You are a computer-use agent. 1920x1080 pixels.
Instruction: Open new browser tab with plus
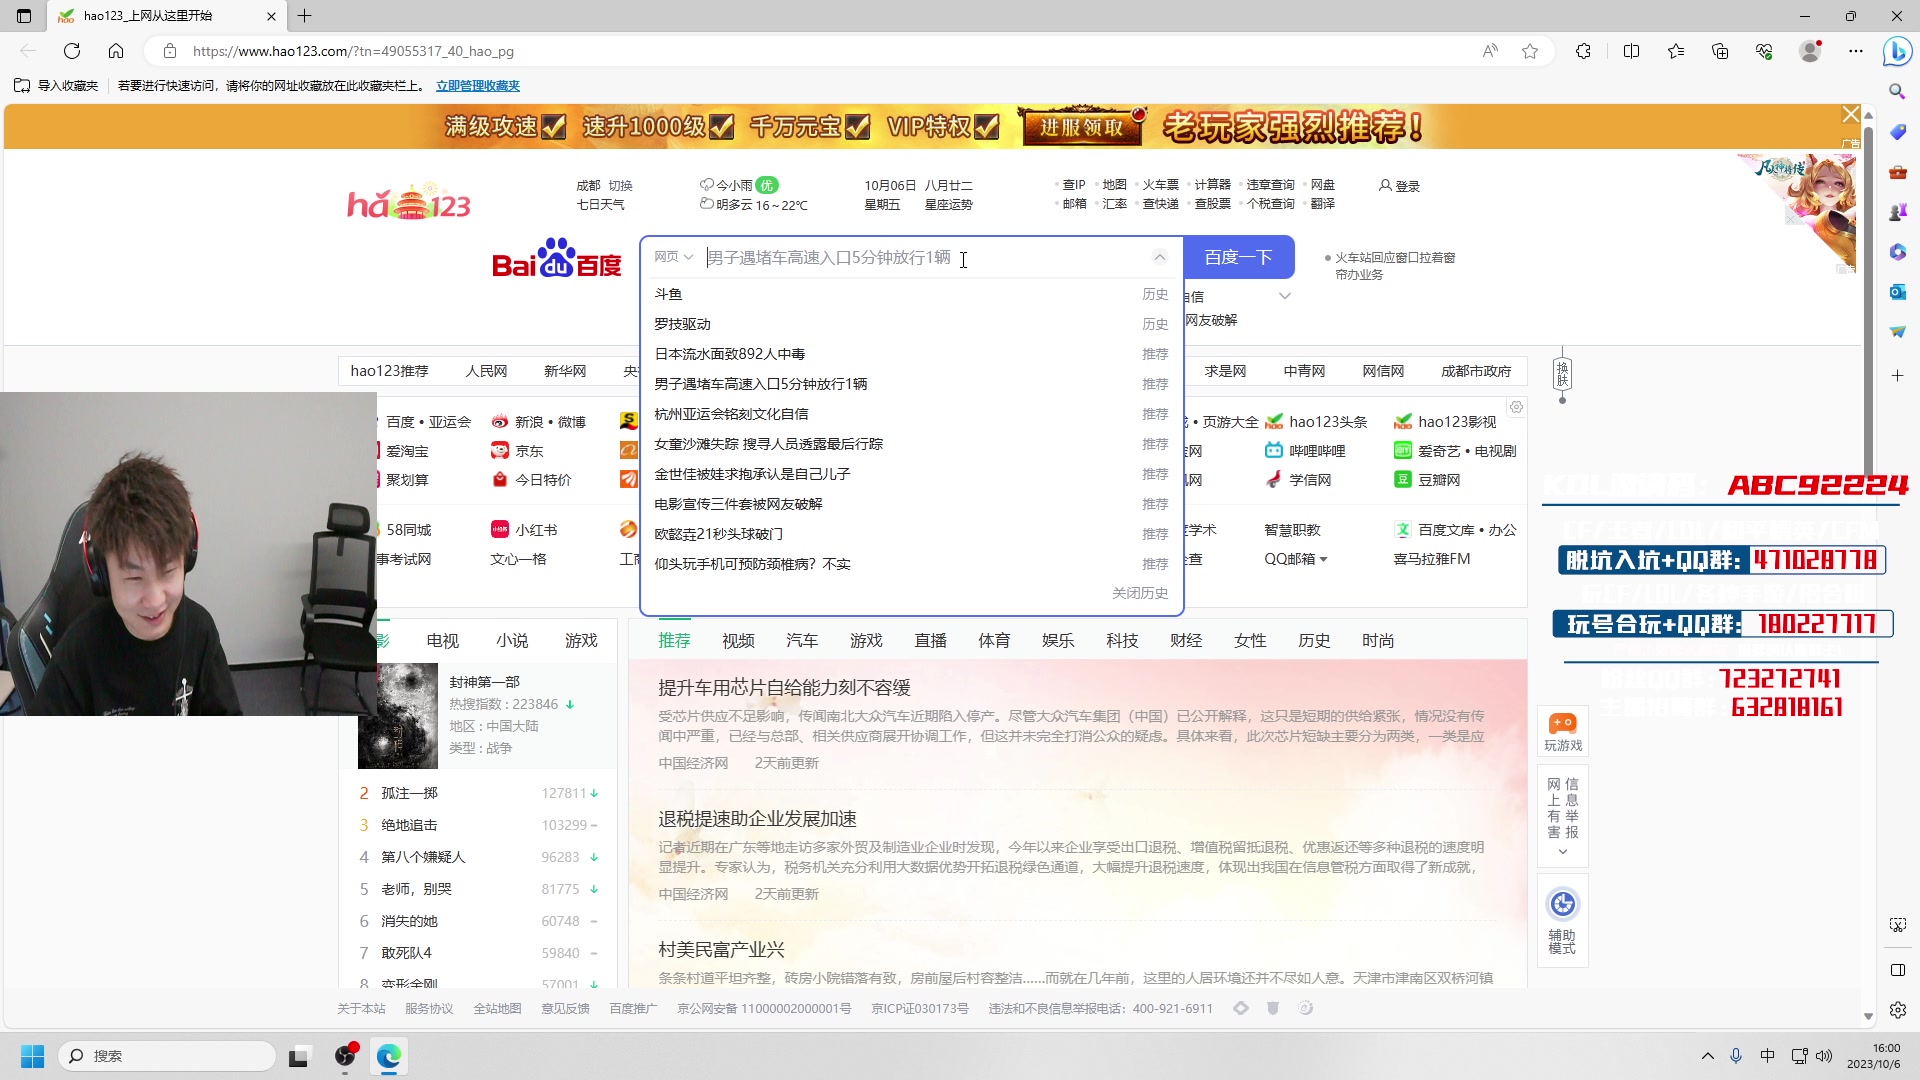[305, 16]
